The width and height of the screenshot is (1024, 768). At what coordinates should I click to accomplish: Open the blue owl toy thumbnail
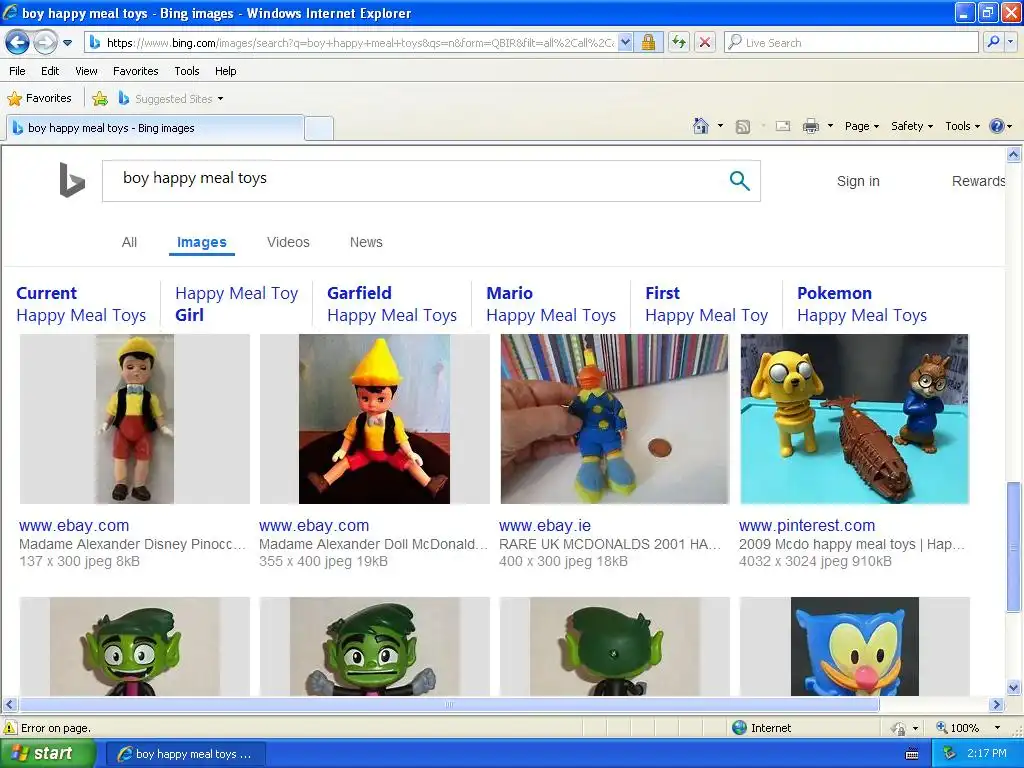(x=854, y=647)
